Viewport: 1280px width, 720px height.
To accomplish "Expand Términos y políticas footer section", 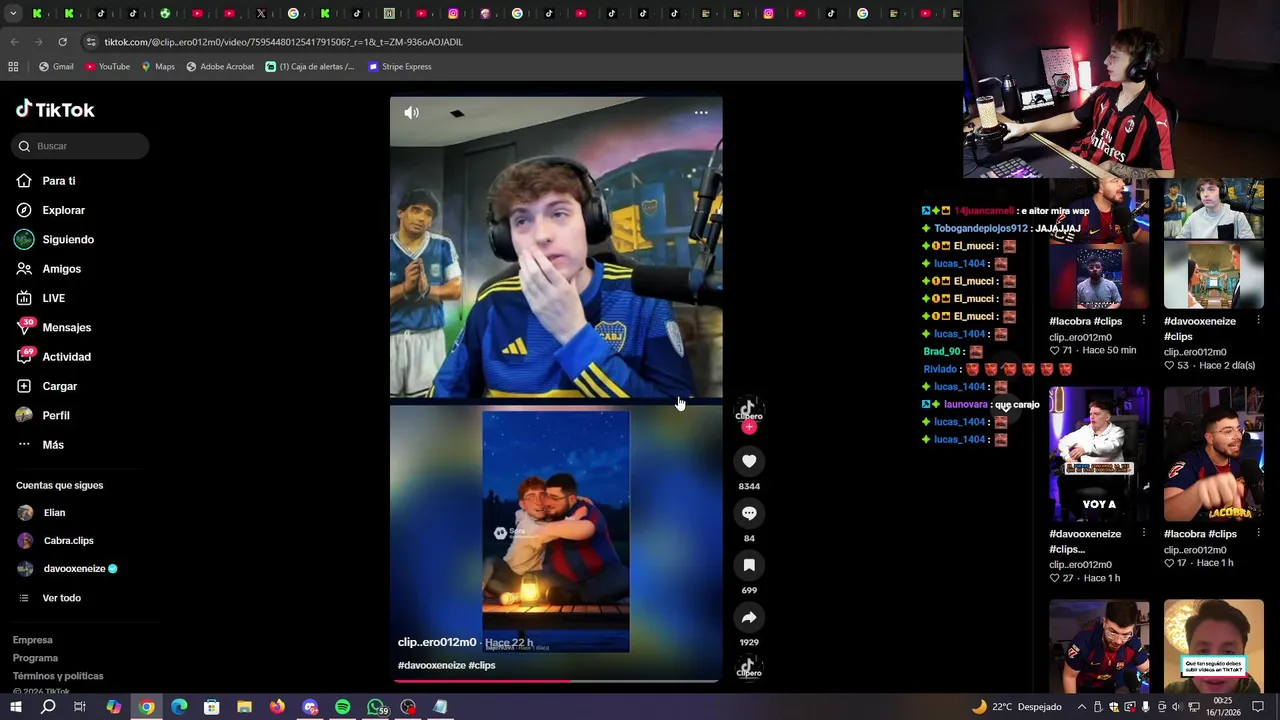I will [x=58, y=676].
